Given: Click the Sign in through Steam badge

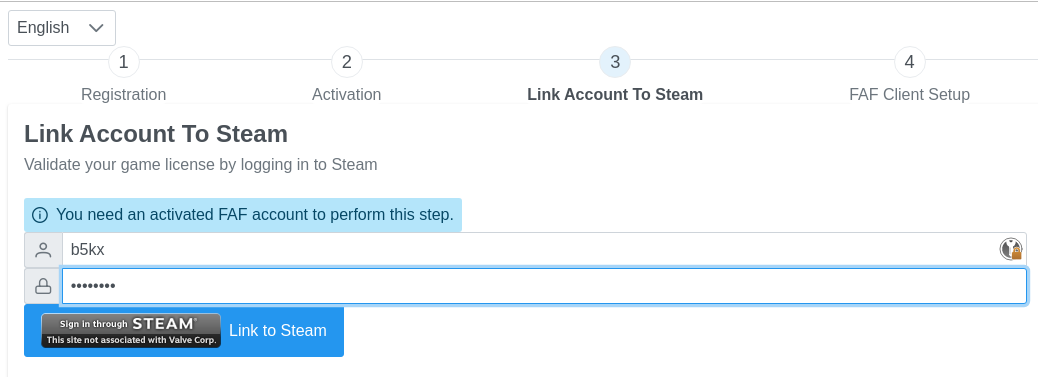Looking at the screenshot, I should (131, 331).
